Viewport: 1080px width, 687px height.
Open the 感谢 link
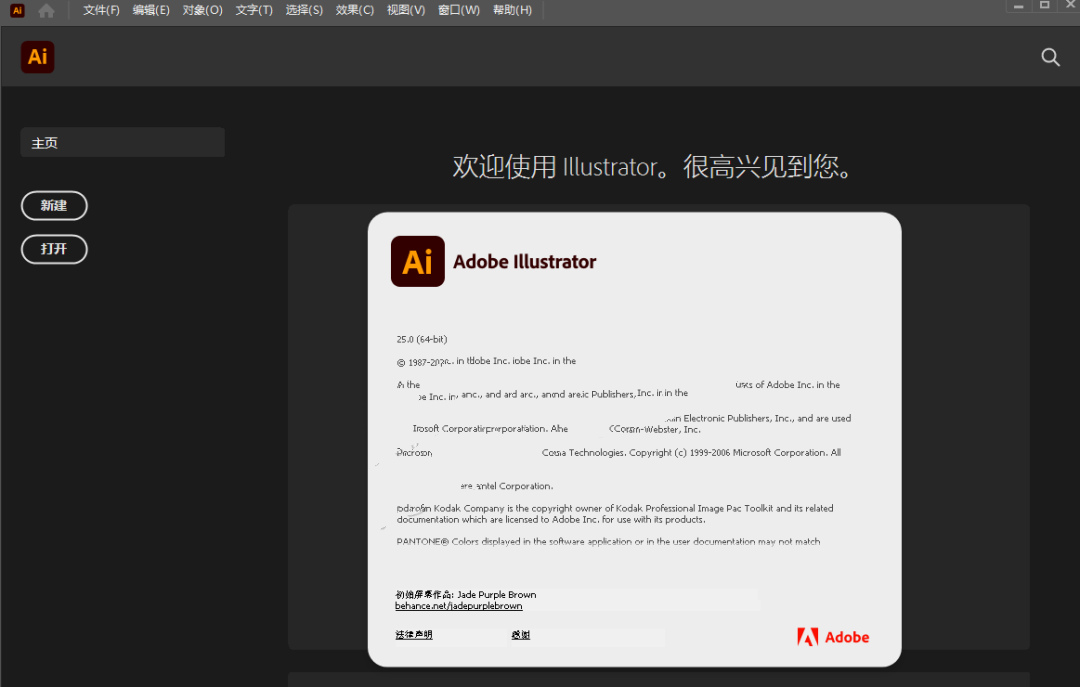click(521, 635)
